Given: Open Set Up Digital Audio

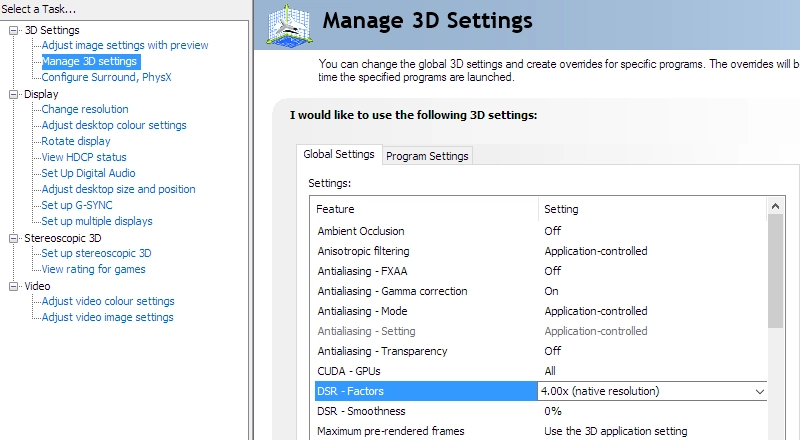Looking at the screenshot, I should [x=88, y=173].
